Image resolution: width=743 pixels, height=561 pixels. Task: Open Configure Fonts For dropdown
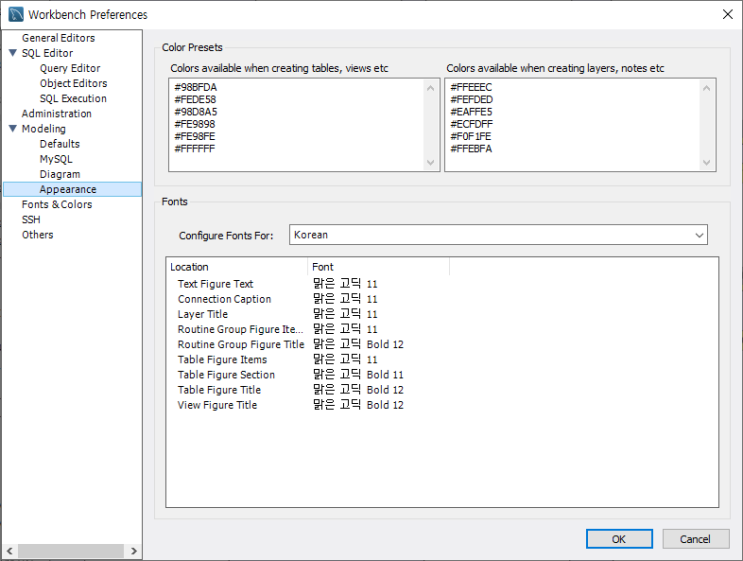click(498, 235)
